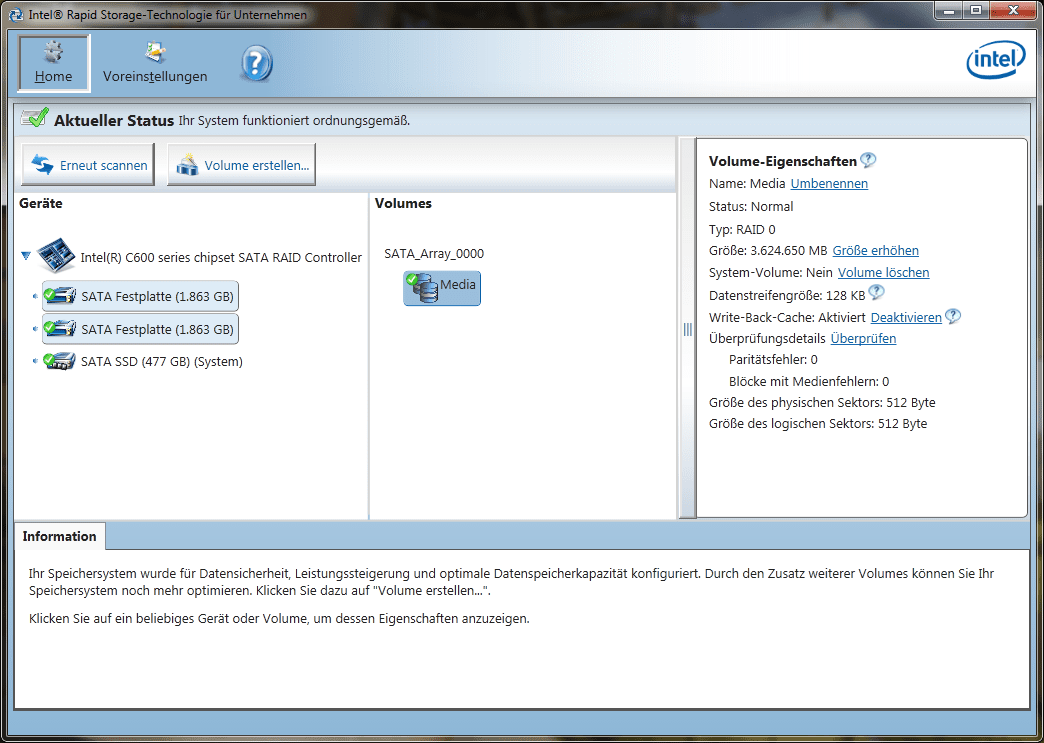The height and width of the screenshot is (743, 1044).
Task: Select the Media volume
Action: point(442,288)
